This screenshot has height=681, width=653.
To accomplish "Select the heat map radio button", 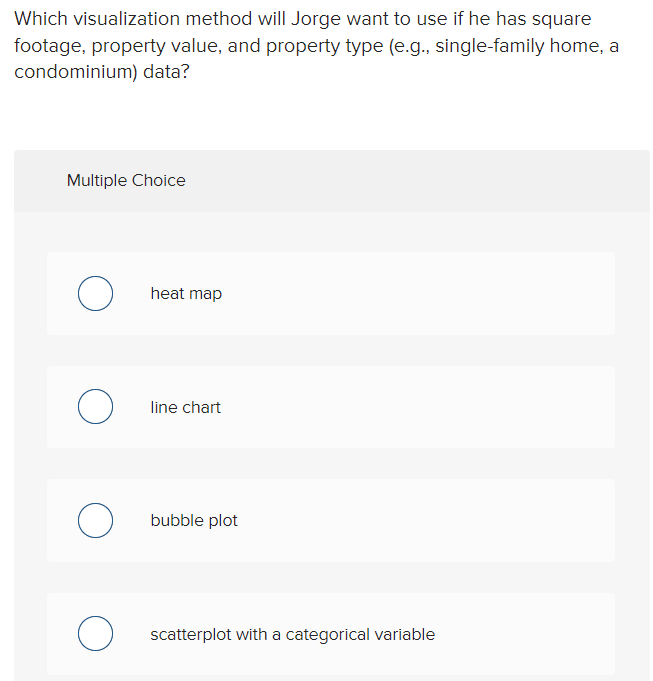I will 96,294.
